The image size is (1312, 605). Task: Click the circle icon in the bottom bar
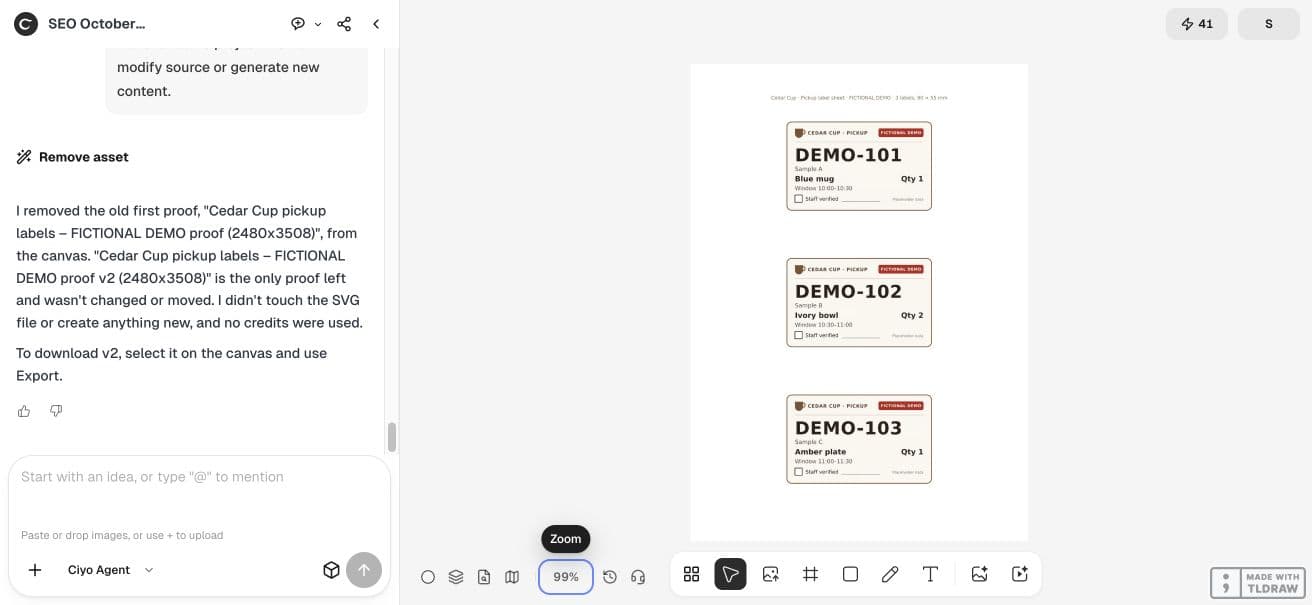[x=428, y=577]
